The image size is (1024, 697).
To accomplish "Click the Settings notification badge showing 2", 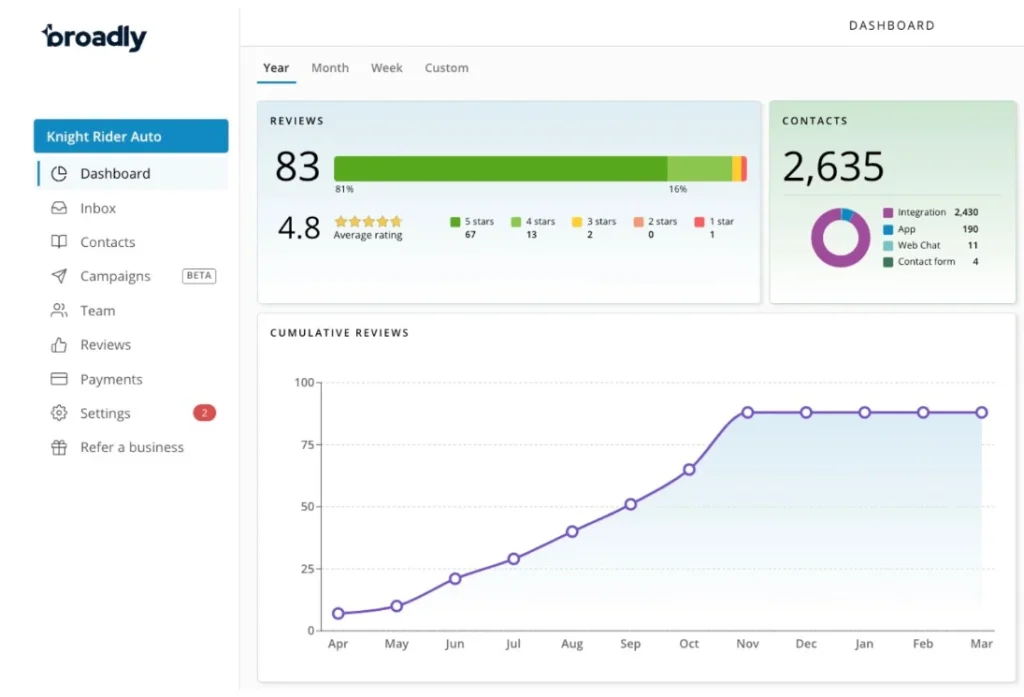I will click(204, 413).
